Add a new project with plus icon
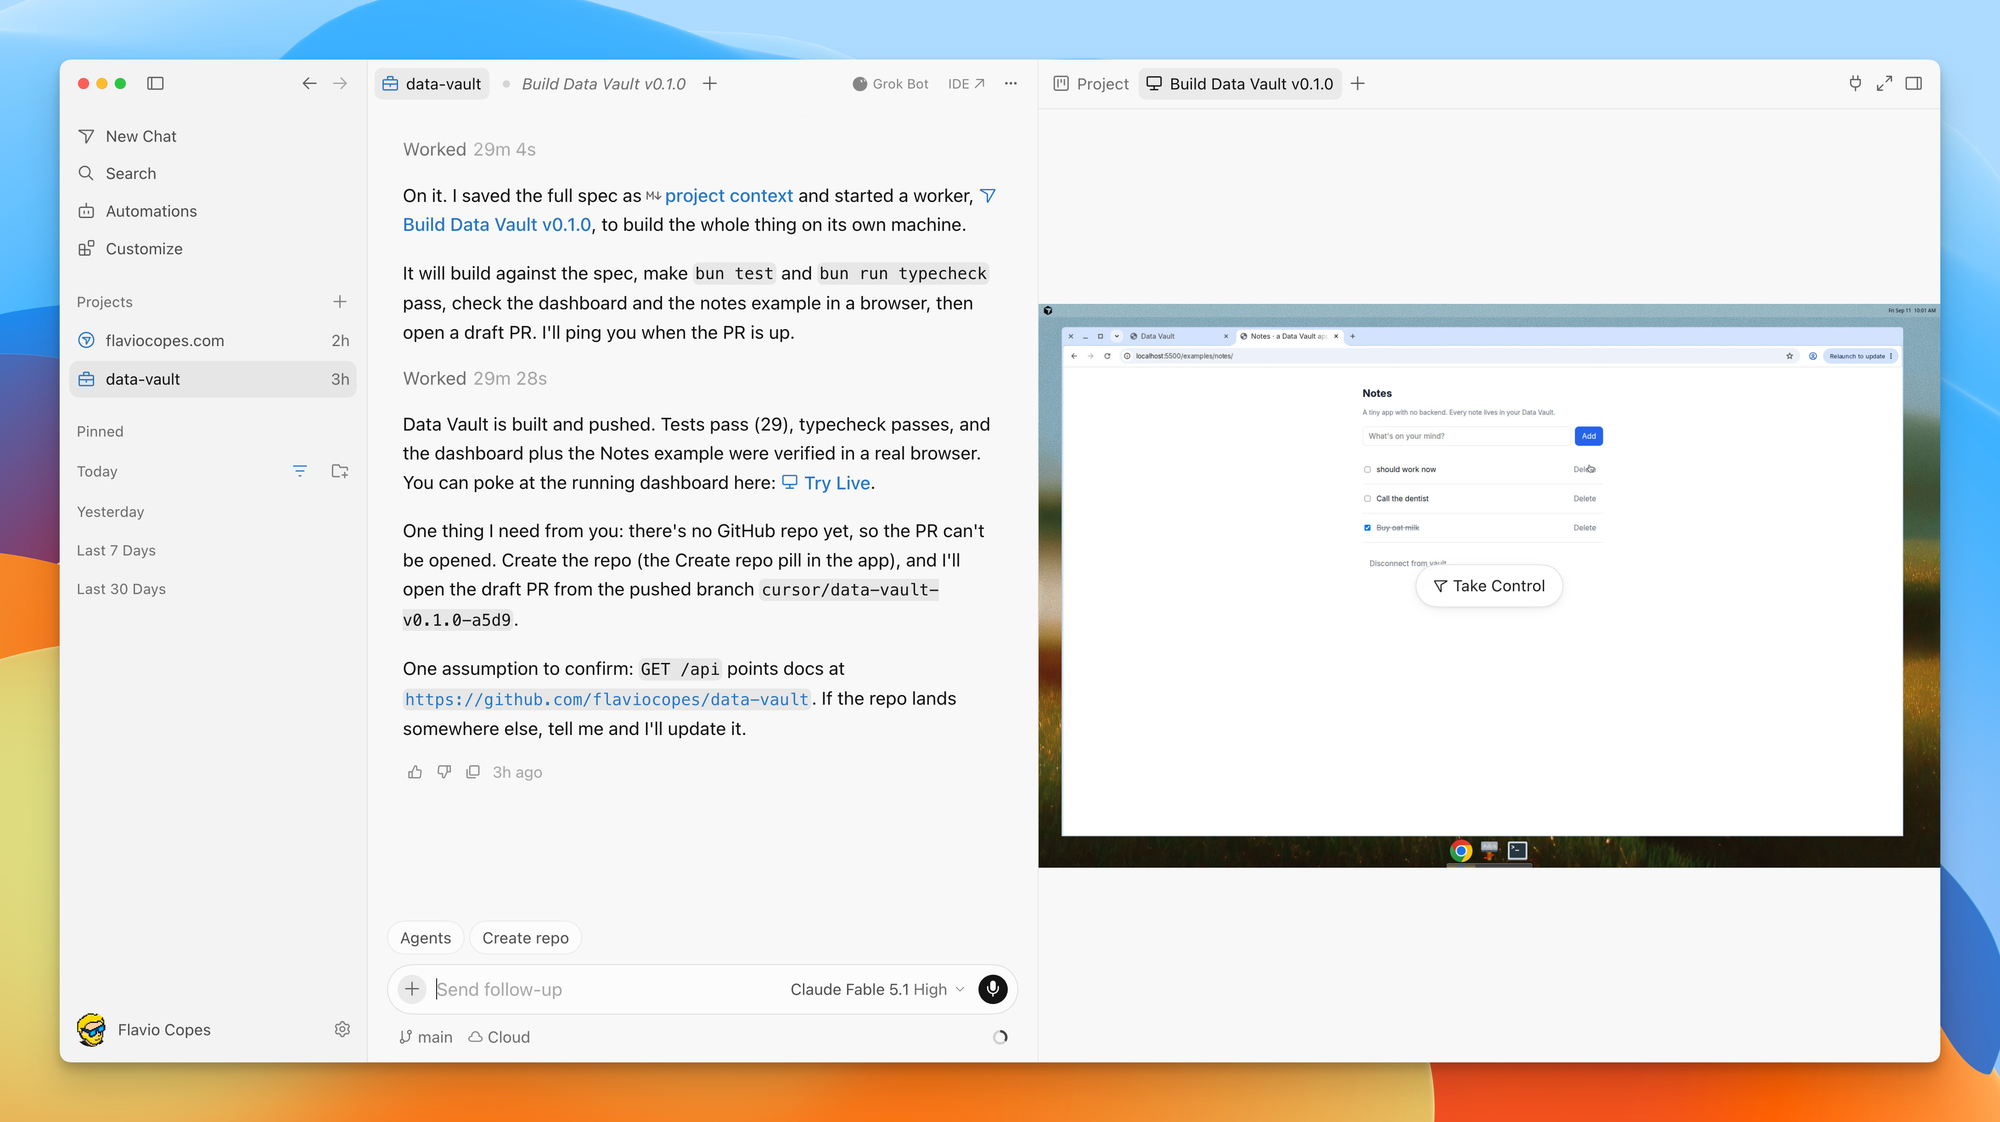2000x1122 pixels. tap(340, 301)
